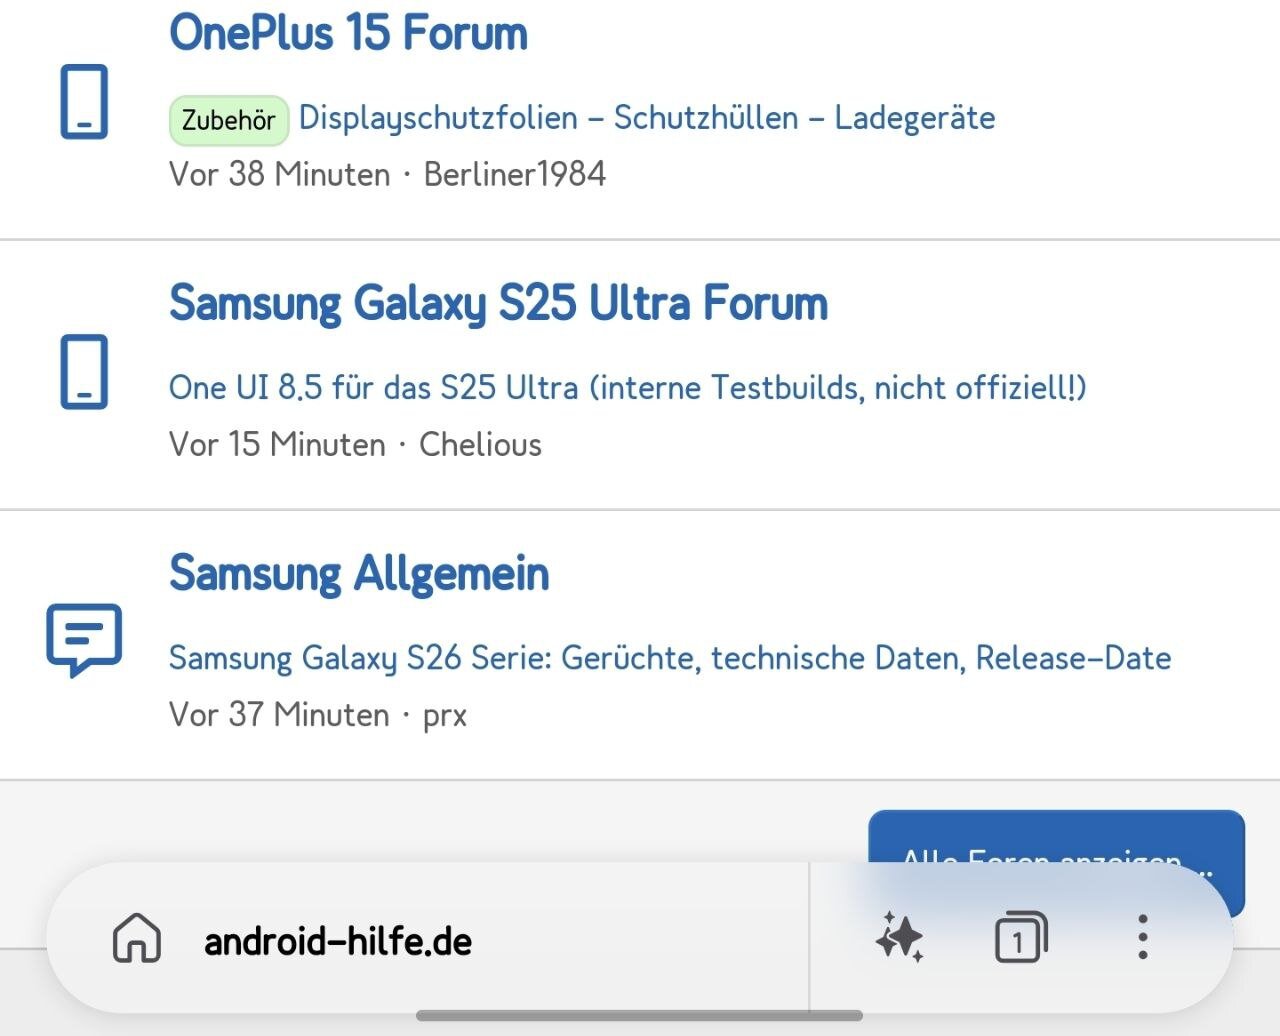Click the chat bubble icon beside Samsung Allgemein
This screenshot has height=1036, width=1280.
click(84, 640)
